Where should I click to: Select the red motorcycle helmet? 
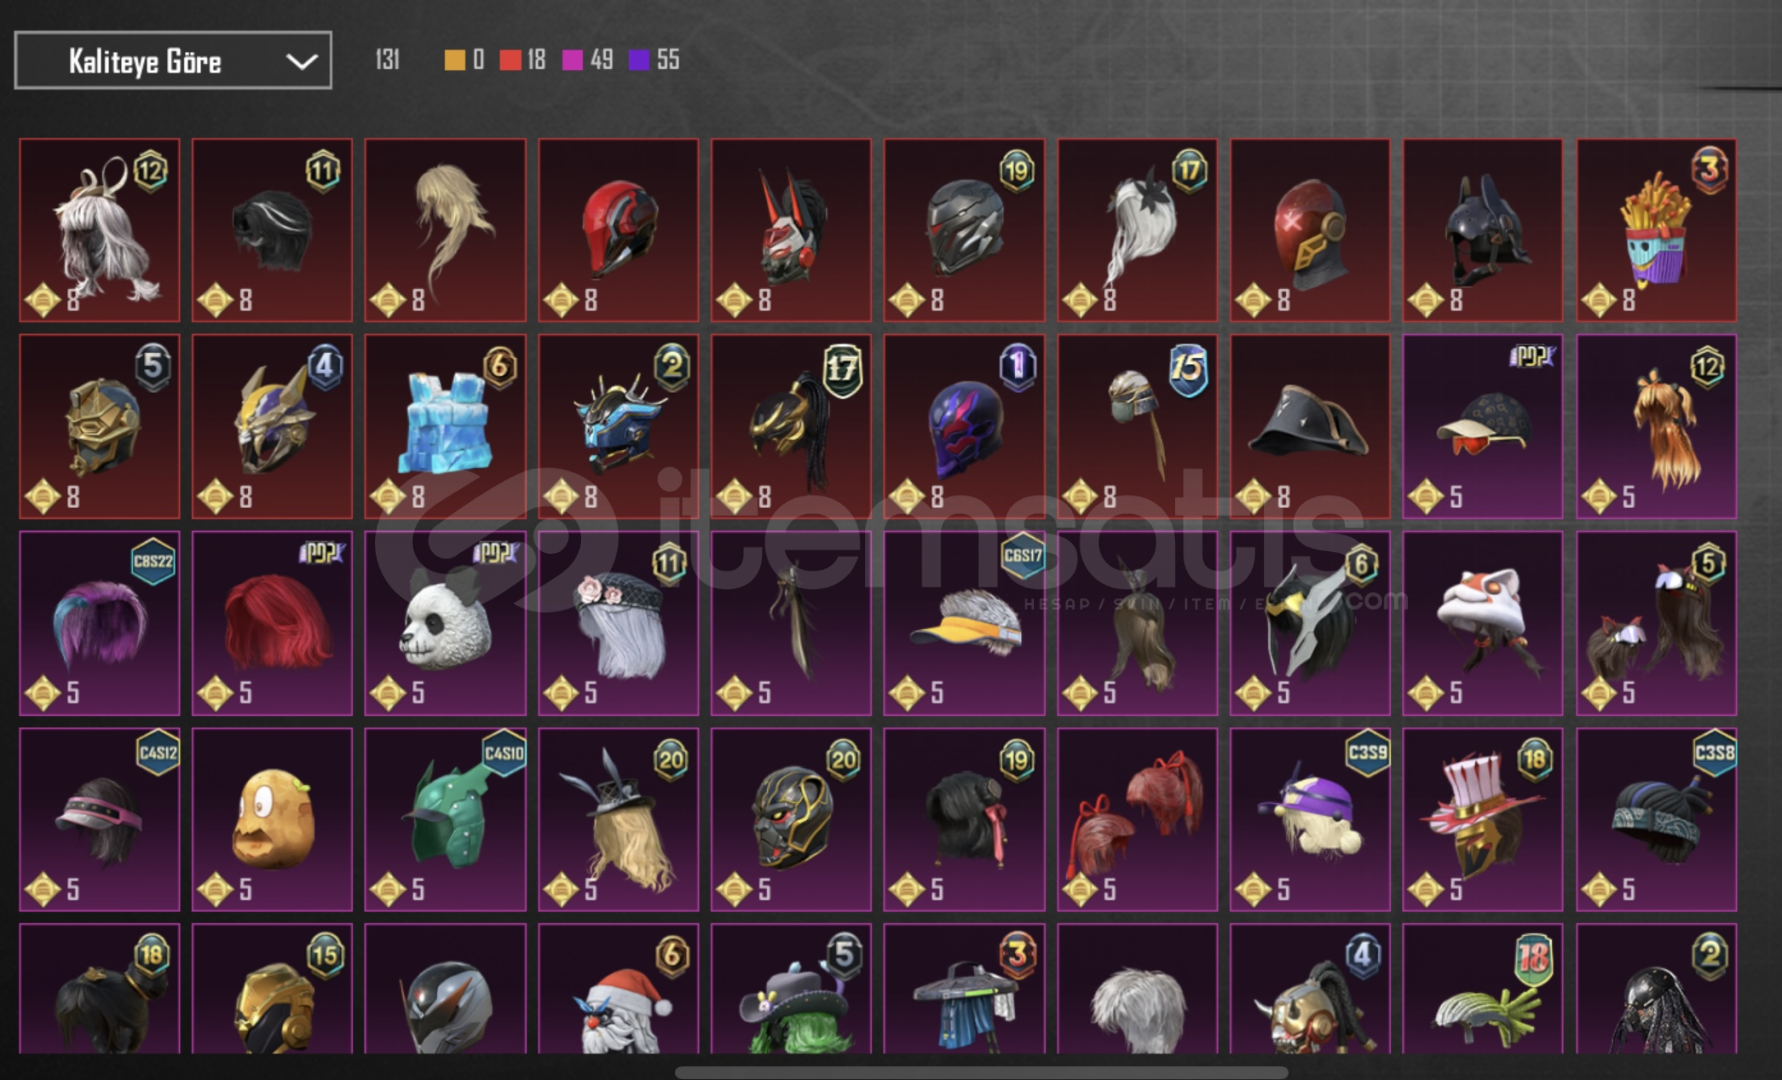click(618, 230)
